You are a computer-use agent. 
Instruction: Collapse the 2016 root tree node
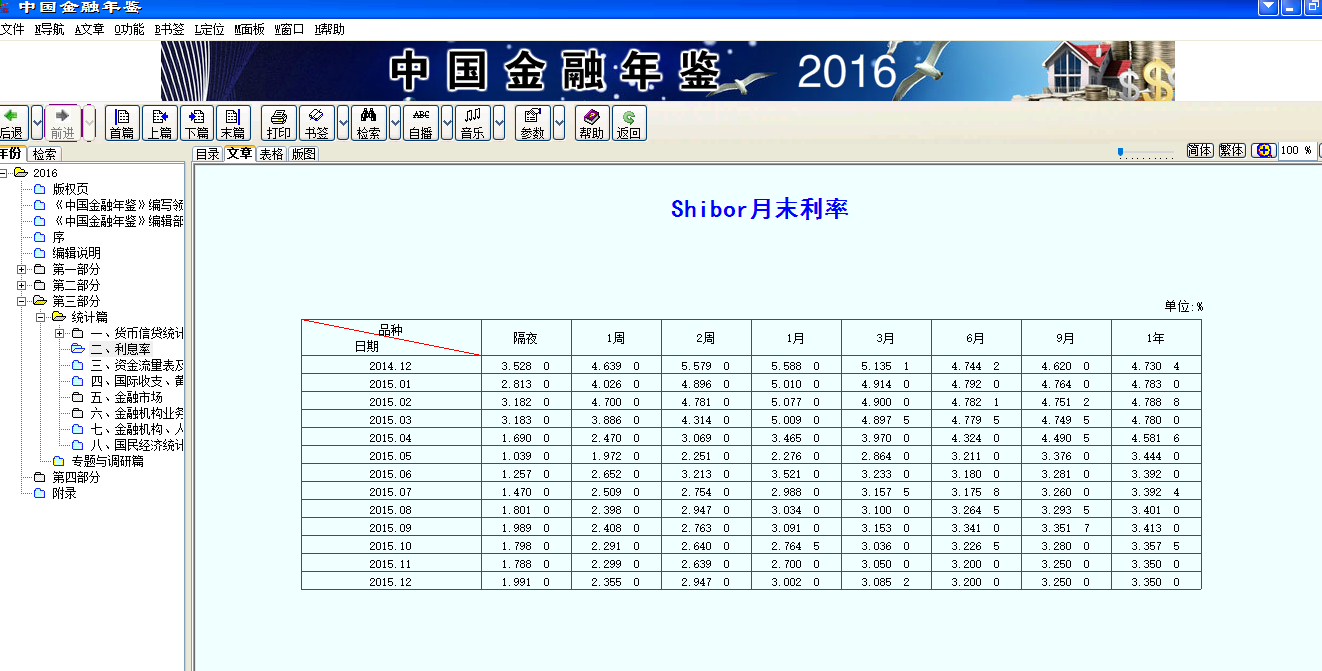tap(4, 173)
